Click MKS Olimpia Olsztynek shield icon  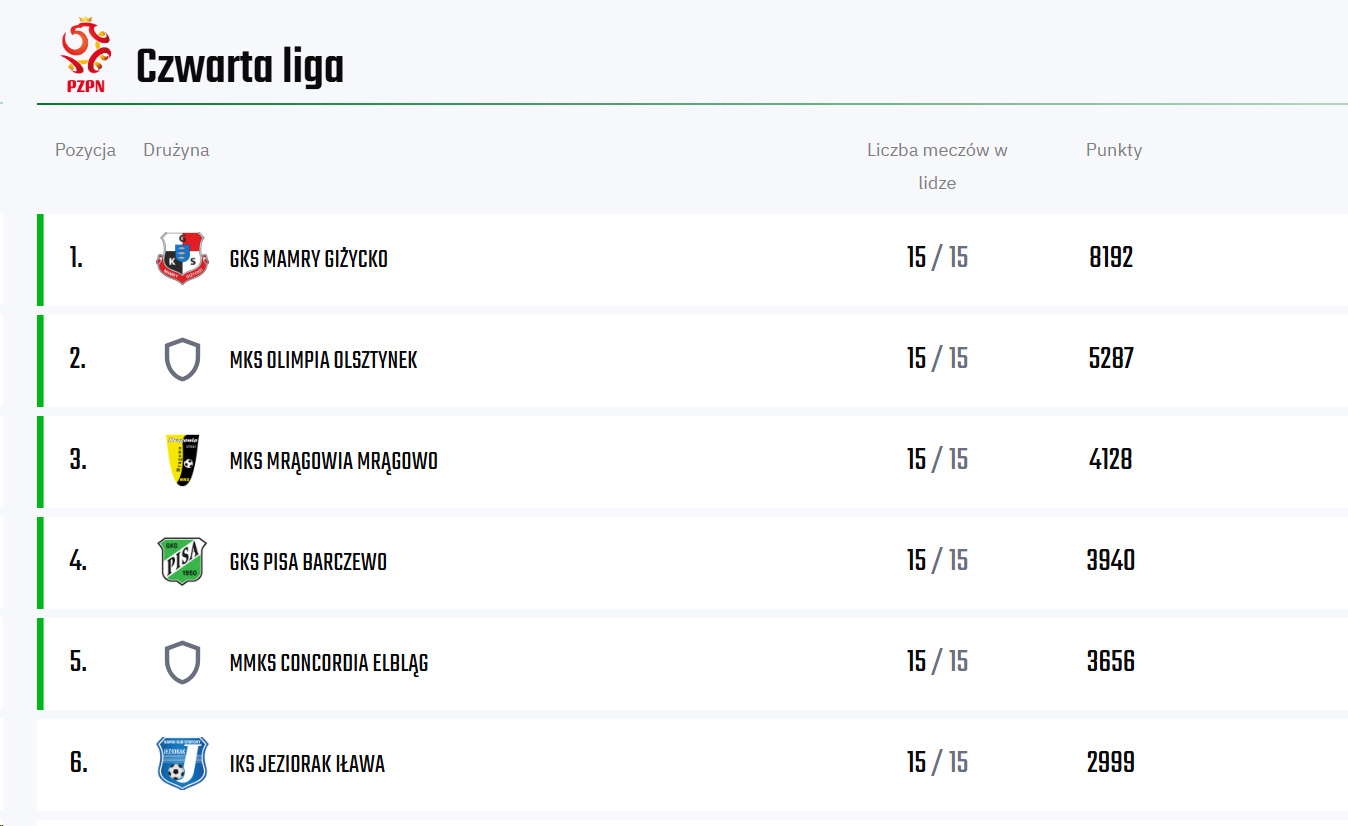[182, 359]
